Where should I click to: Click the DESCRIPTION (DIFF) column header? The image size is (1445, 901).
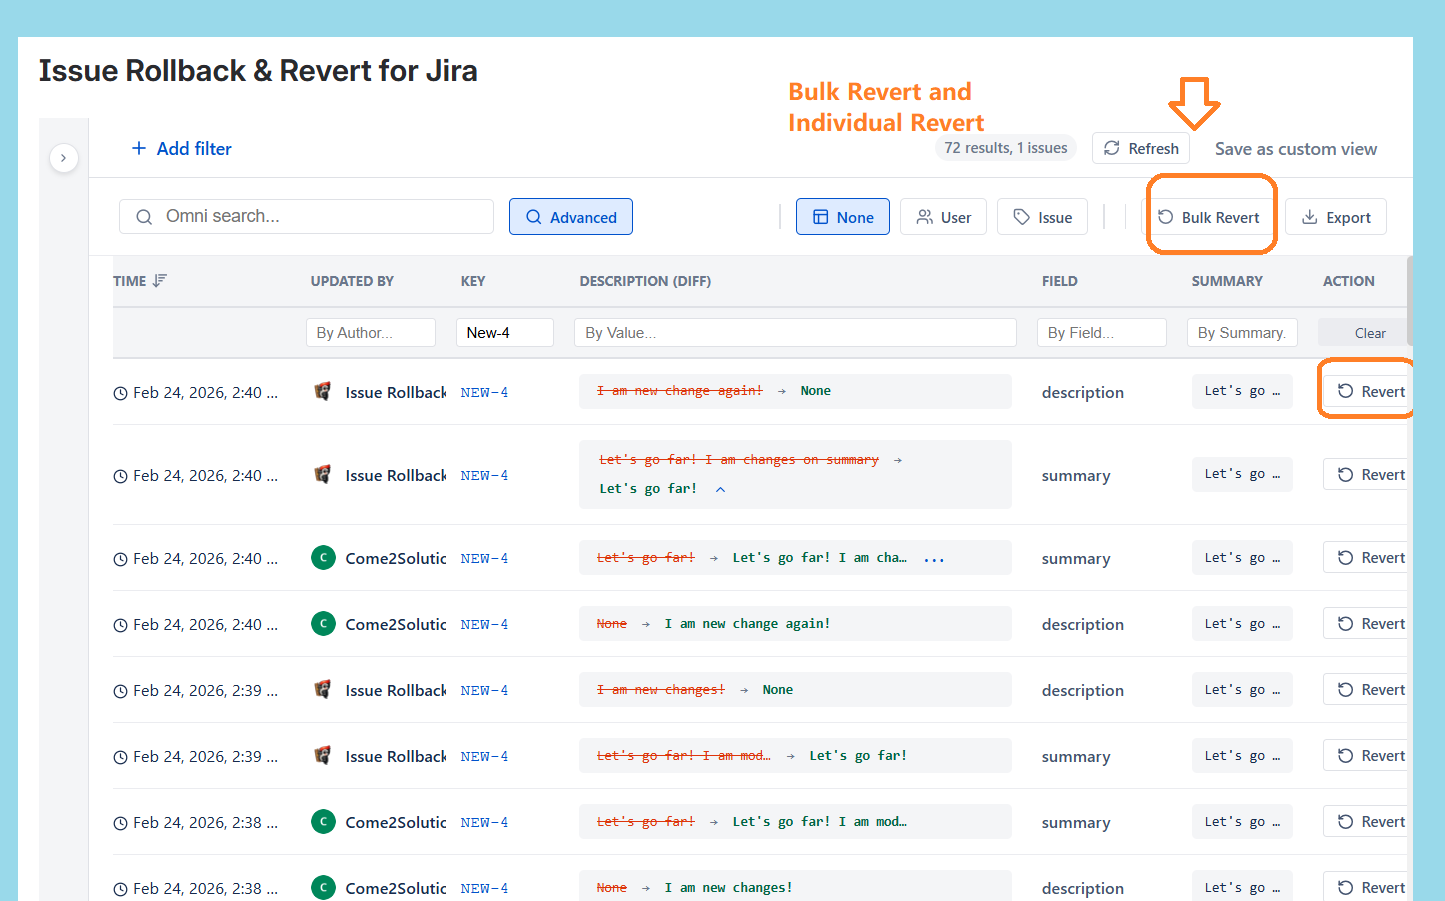645,281
